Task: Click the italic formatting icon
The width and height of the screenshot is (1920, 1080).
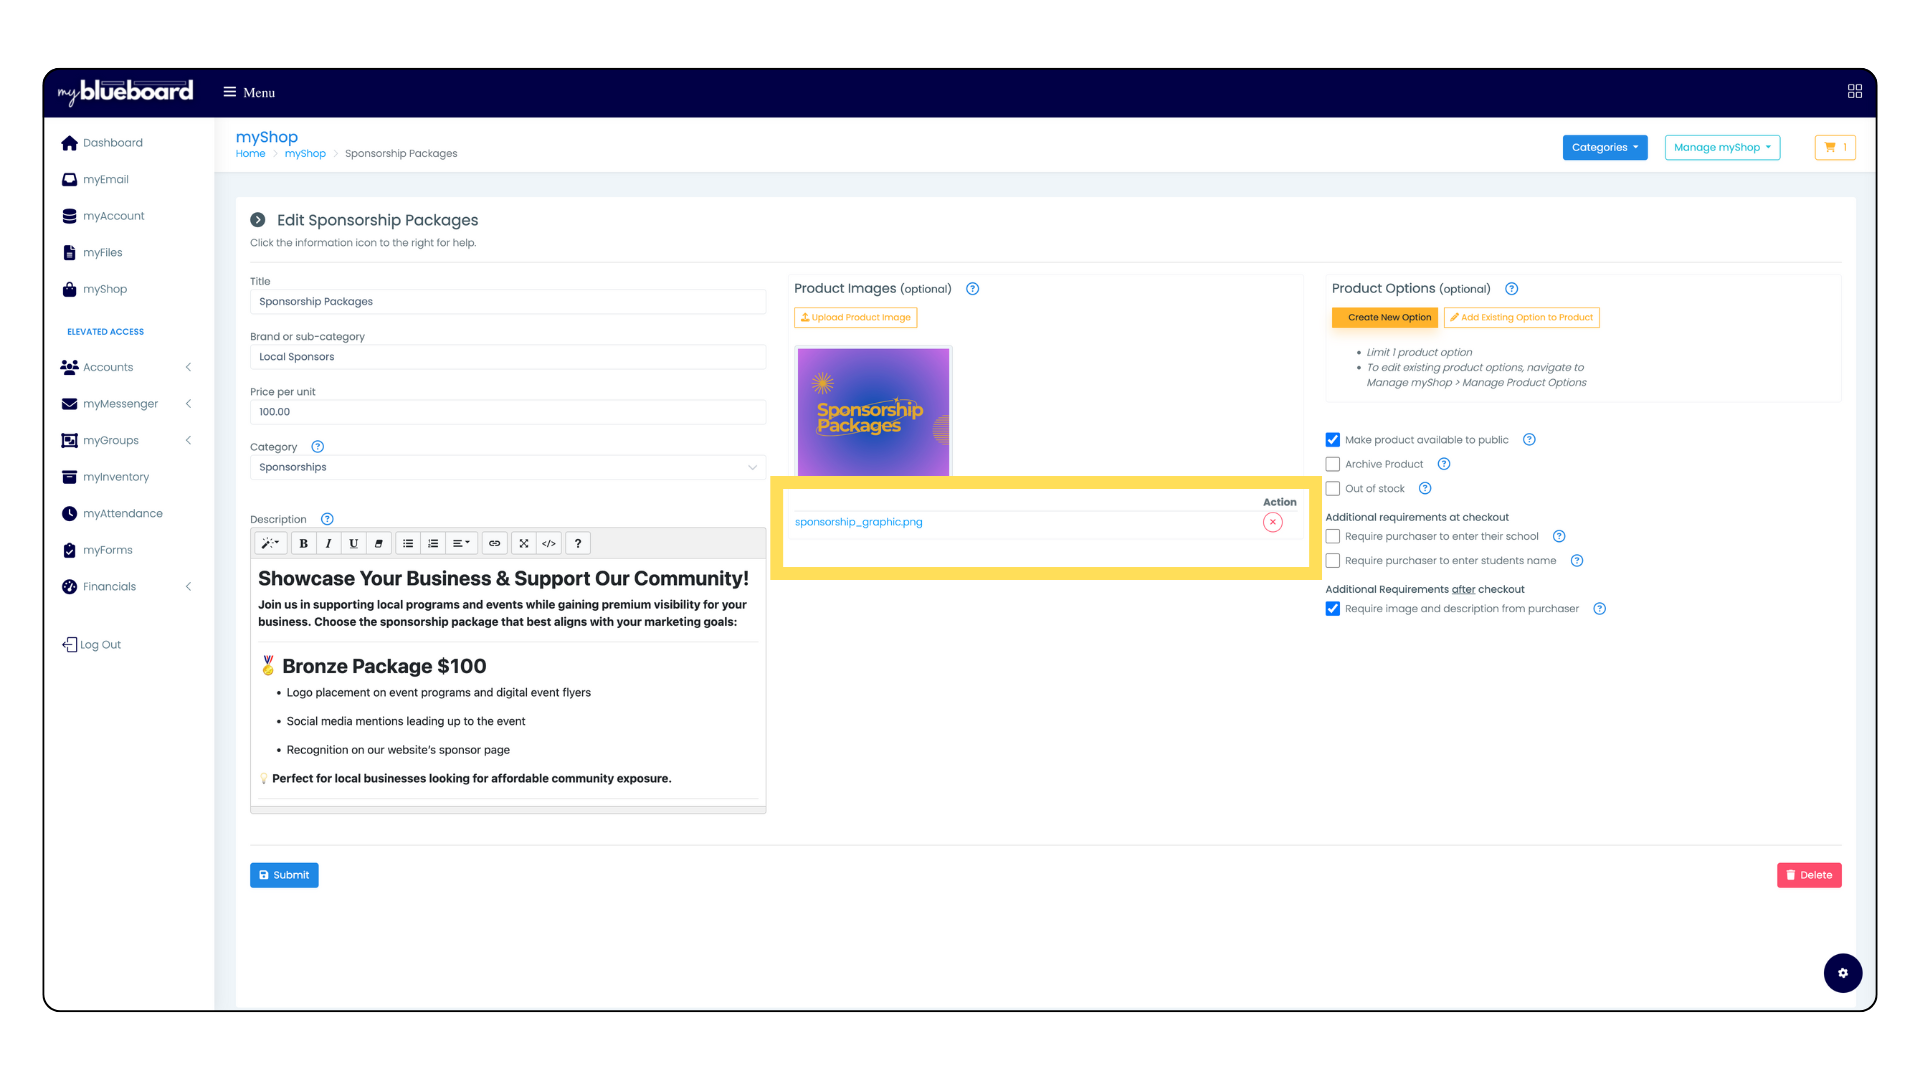Action: click(328, 543)
